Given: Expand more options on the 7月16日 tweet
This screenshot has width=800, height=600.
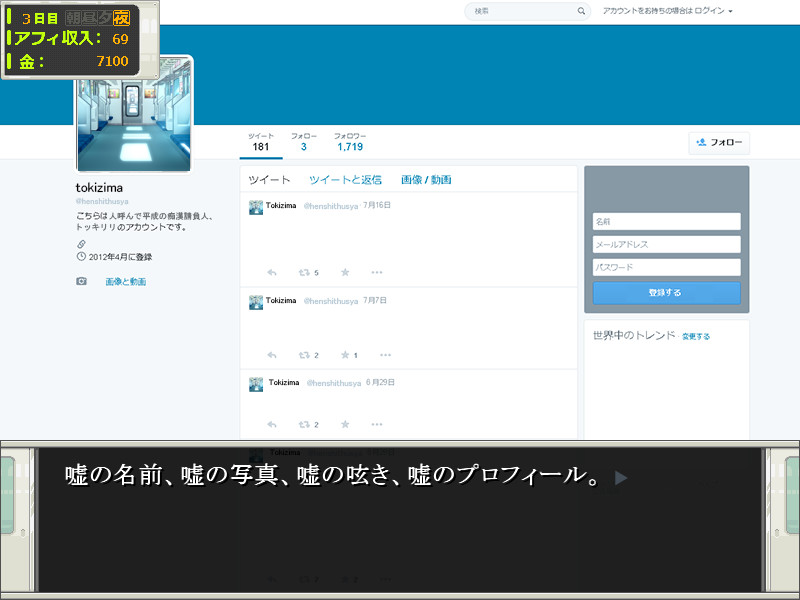Looking at the screenshot, I should [x=377, y=272].
